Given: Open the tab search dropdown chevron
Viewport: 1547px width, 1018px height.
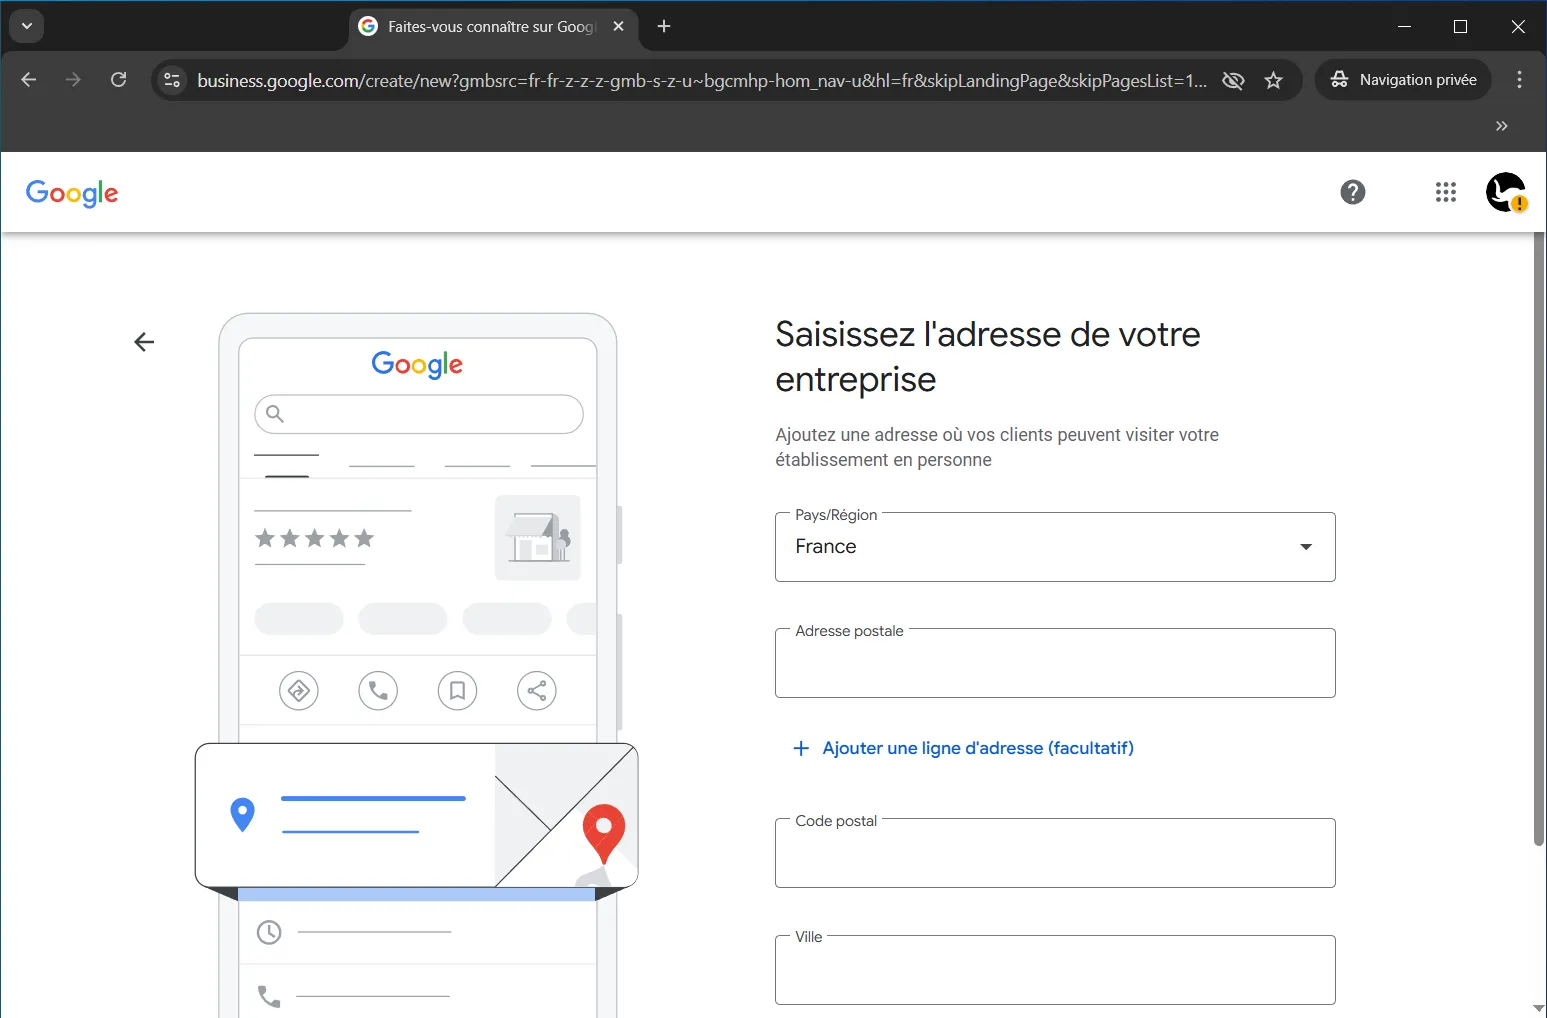Looking at the screenshot, I should 27,26.
